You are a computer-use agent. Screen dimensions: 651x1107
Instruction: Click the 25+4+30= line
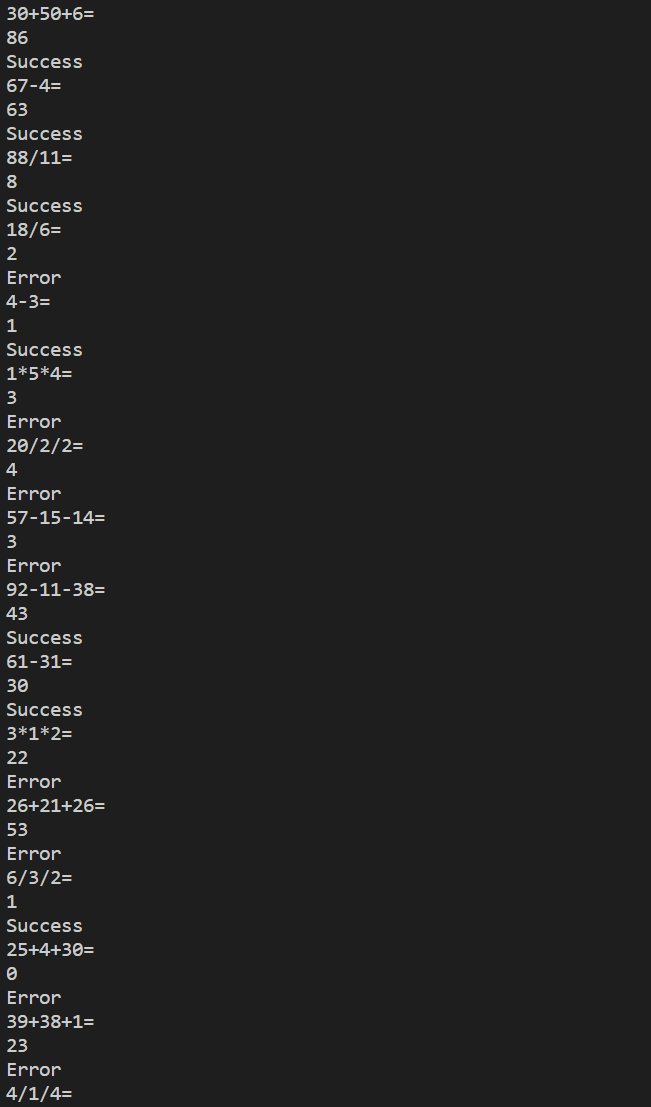click(x=50, y=950)
